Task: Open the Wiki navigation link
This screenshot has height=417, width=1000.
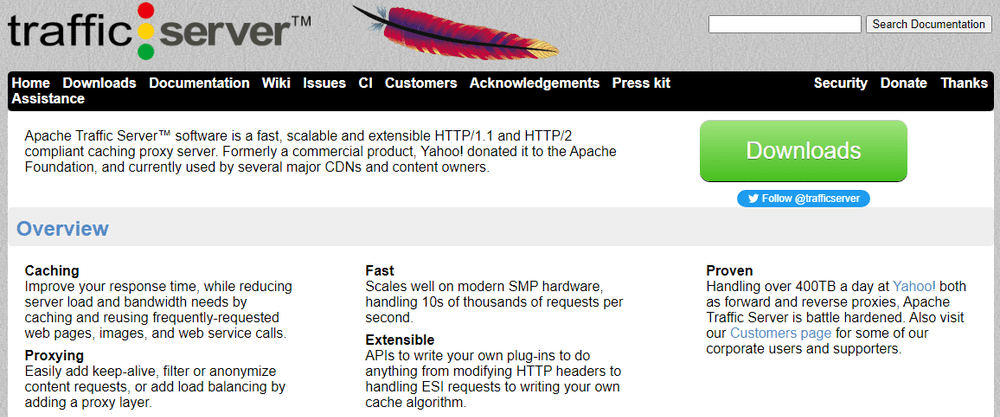Action: [276, 83]
